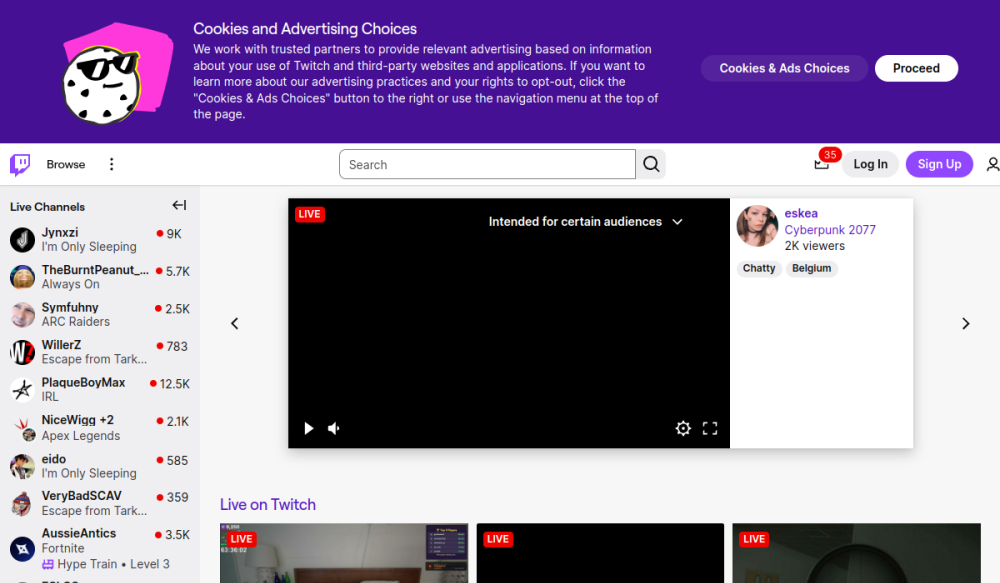Open TheBurntPeanut_ channel name
The image size is (1000, 583).
click(x=95, y=270)
